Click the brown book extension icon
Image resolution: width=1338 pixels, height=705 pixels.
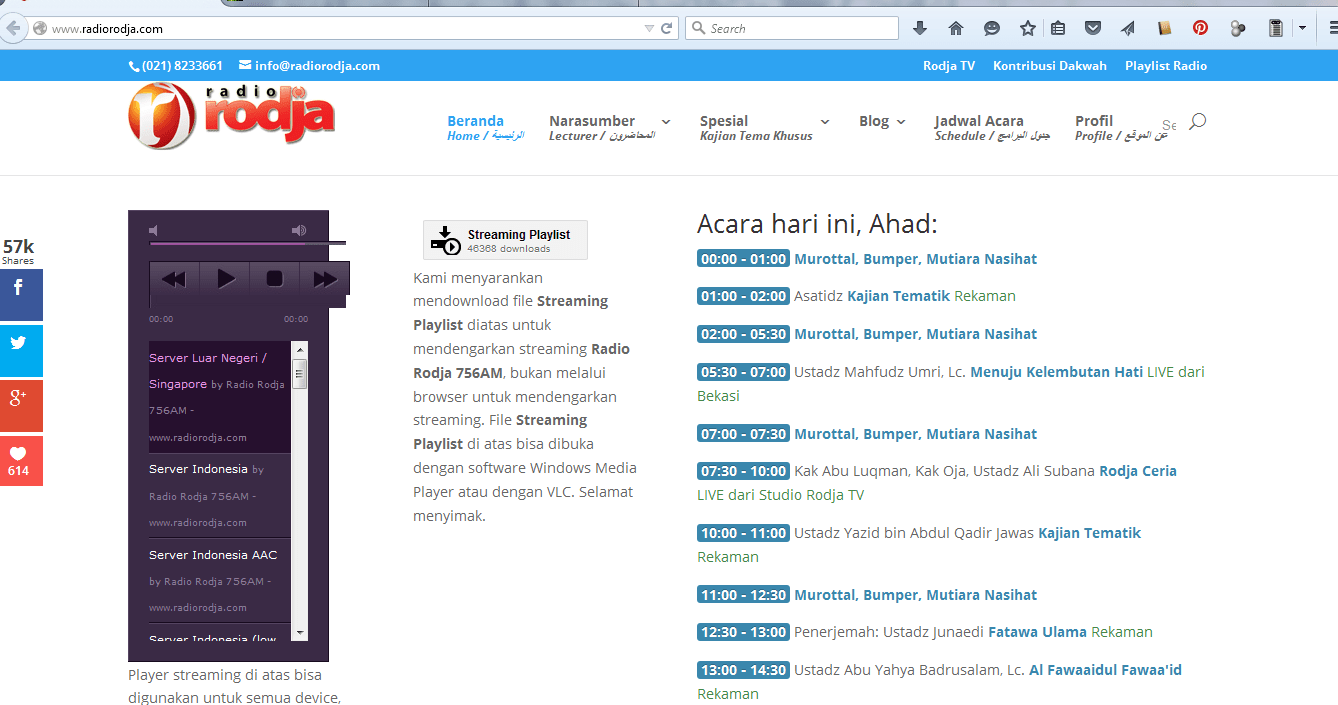(x=1164, y=29)
